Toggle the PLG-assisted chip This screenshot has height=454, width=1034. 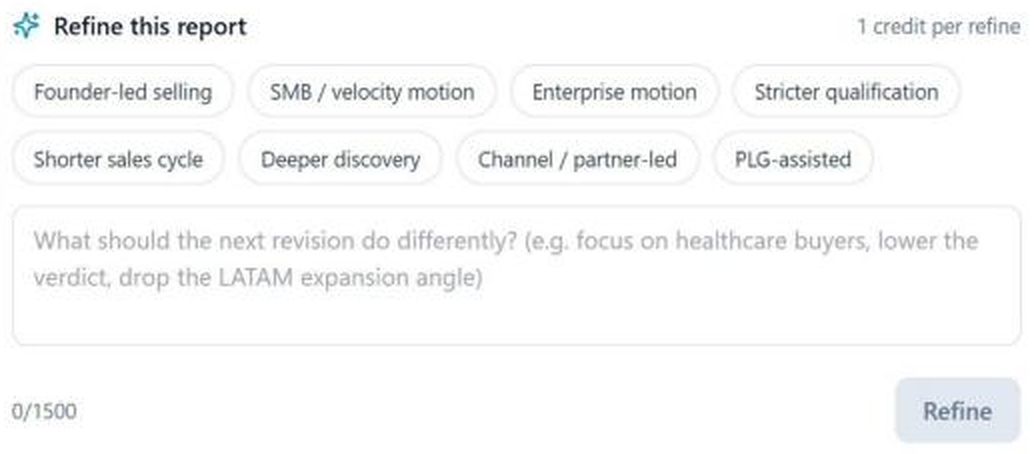(x=793, y=159)
